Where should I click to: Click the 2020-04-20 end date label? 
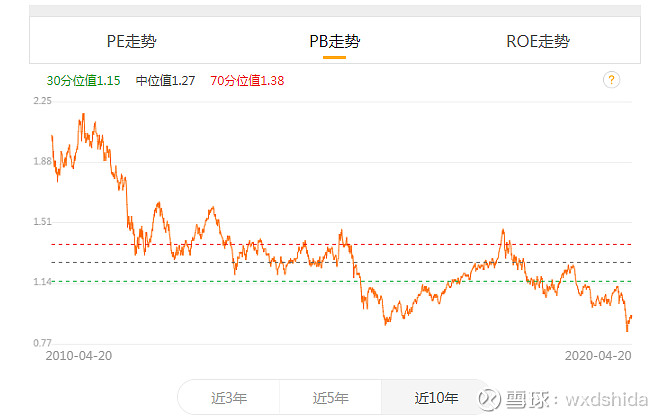click(x=598, y=356)
